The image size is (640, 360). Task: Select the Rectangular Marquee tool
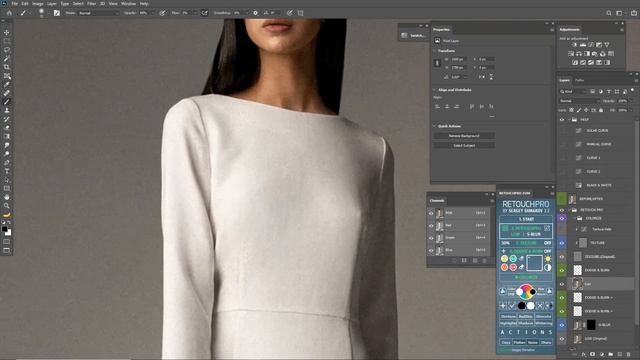[x=7, y=41]
